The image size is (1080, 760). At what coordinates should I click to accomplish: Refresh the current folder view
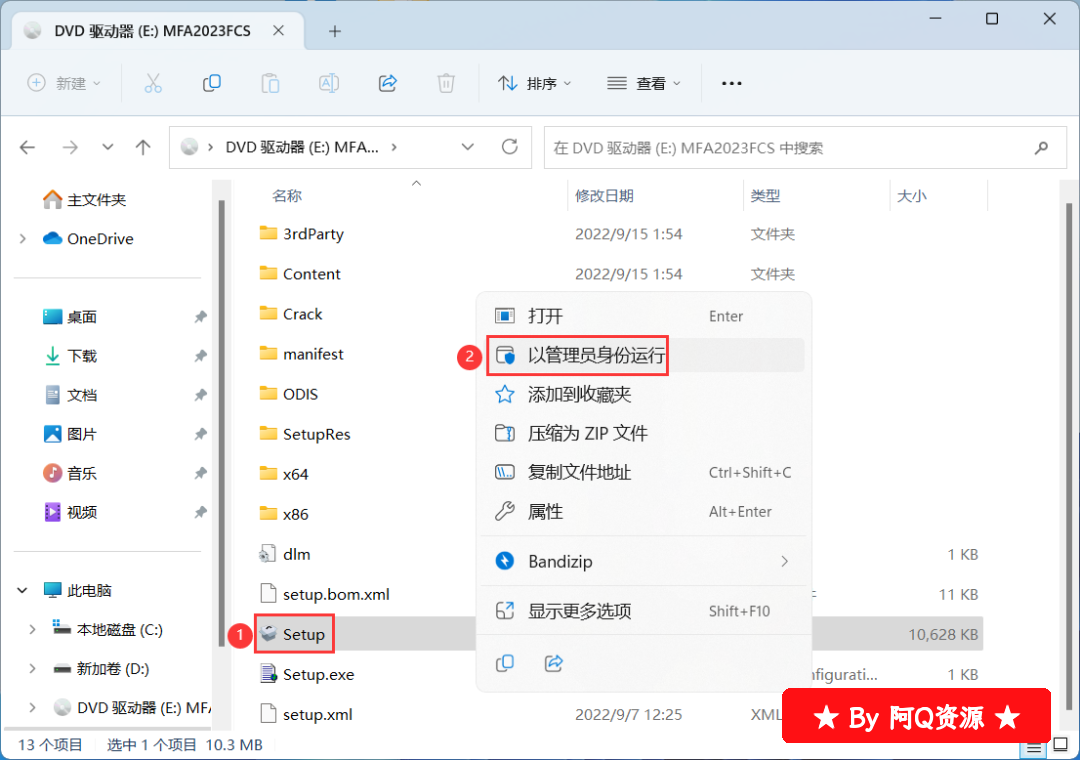tap(510, 147)
